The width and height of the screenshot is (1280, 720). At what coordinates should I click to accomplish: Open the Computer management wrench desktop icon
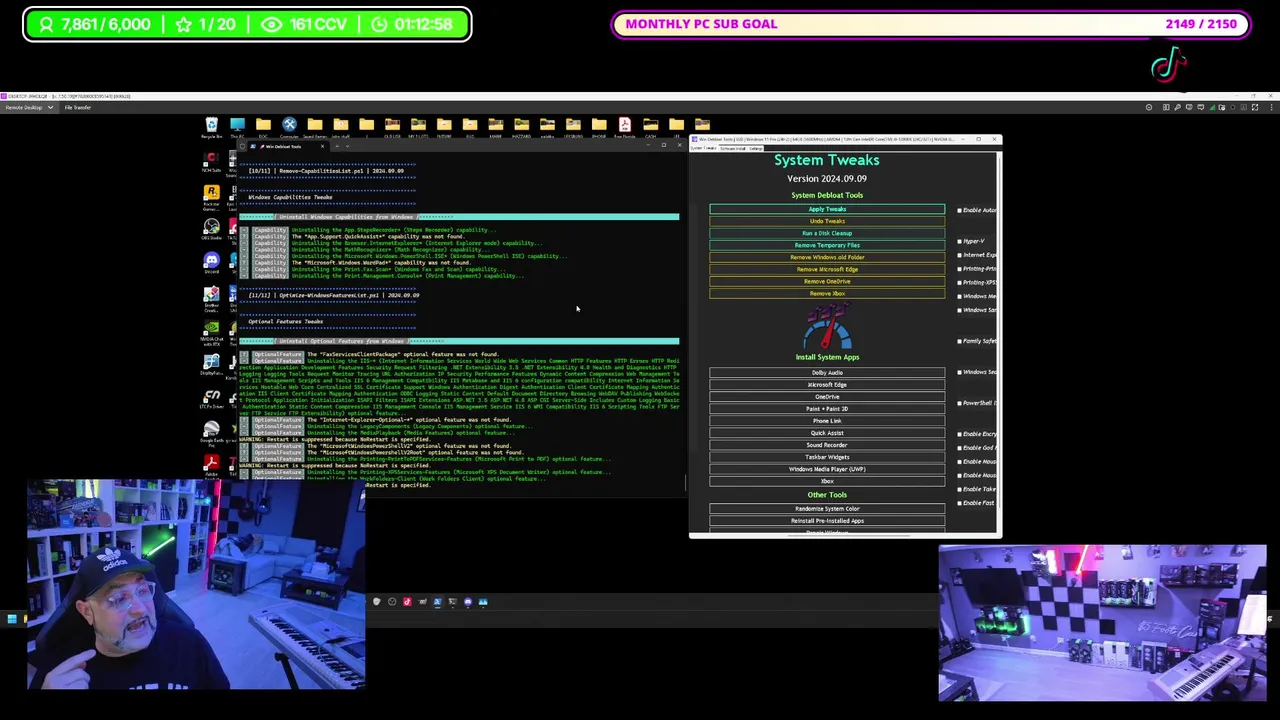pos(289,127)
